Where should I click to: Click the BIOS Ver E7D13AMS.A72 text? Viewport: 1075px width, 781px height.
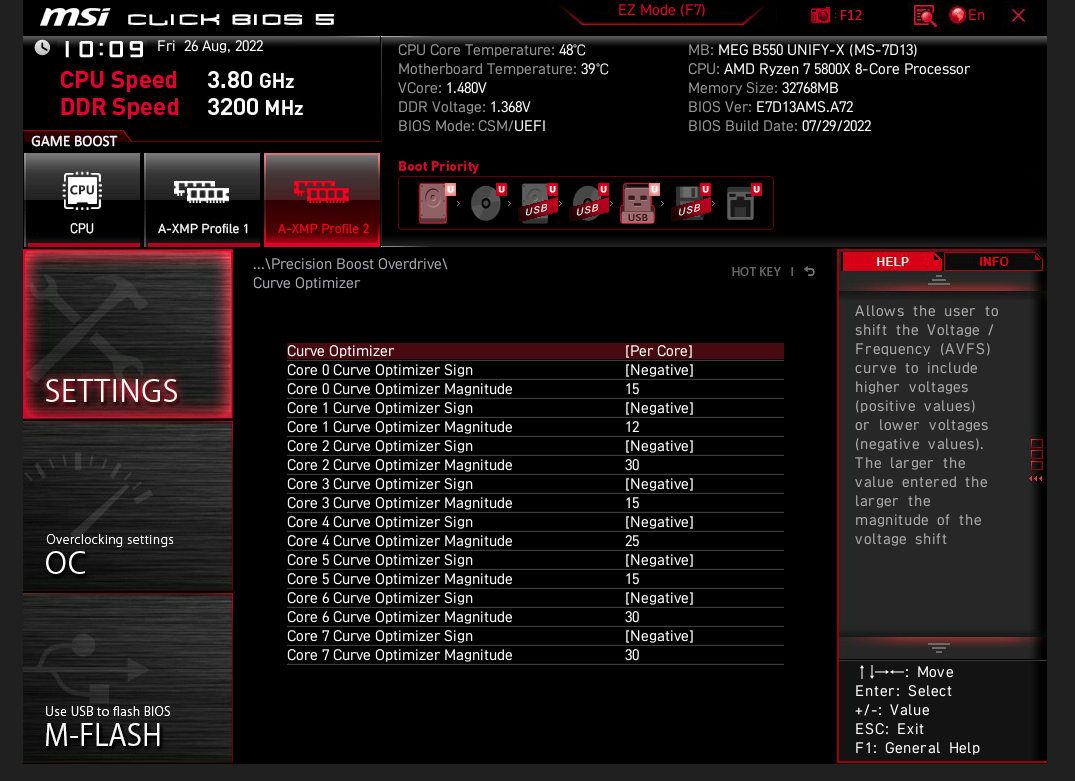point(771,107)
